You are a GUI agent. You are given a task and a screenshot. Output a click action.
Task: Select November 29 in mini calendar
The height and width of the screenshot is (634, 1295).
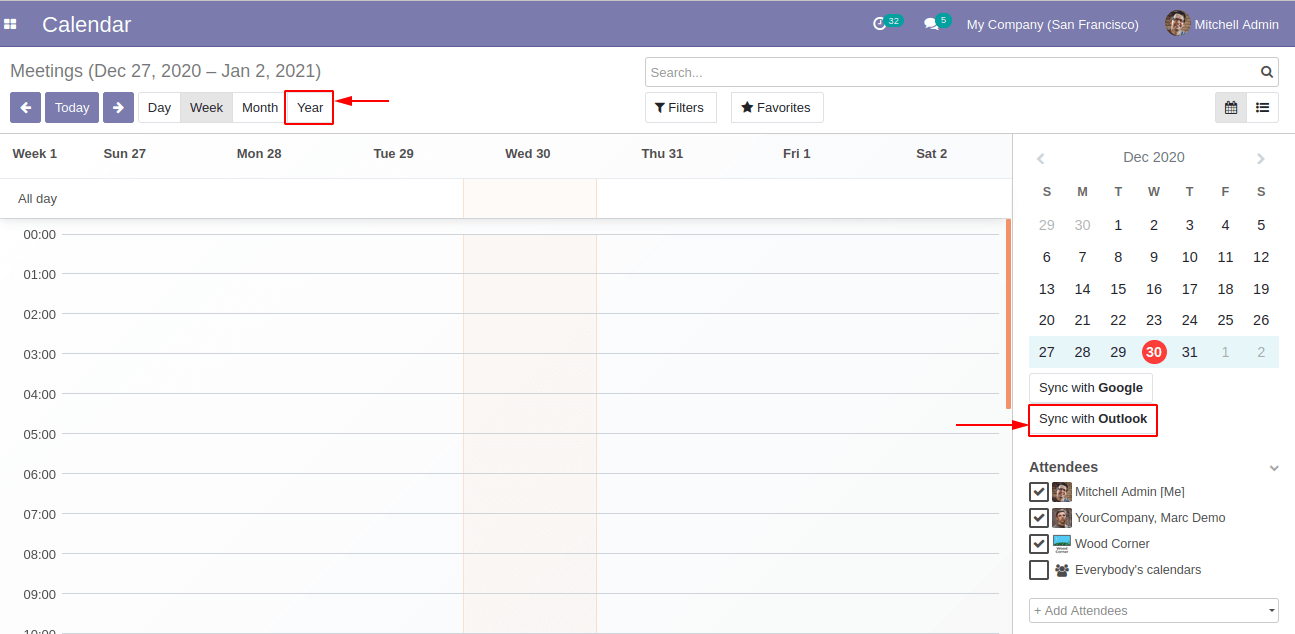(1047, 226)
